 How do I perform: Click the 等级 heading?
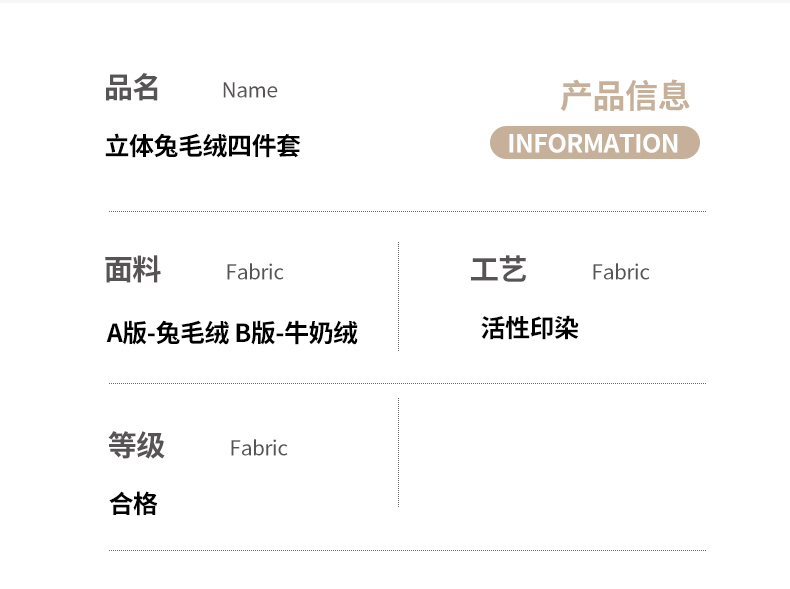coord(136,446)
